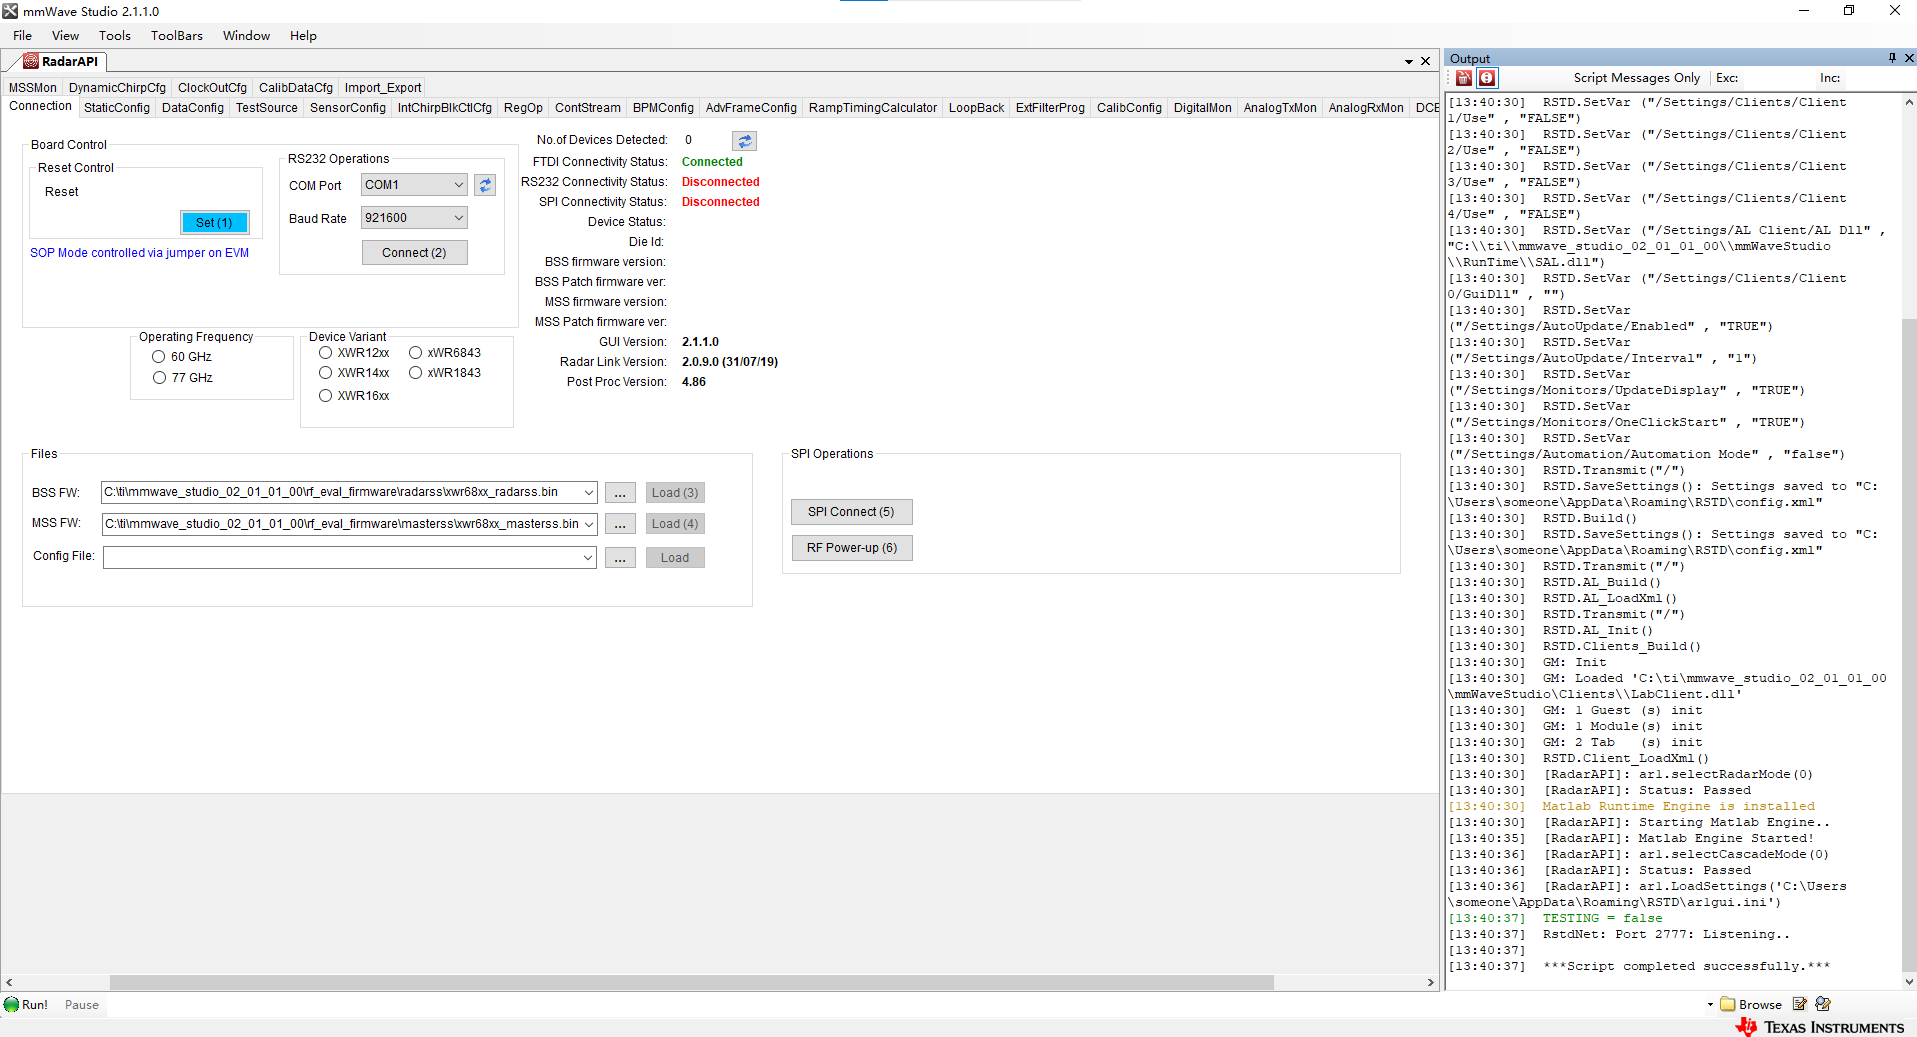
Task: Select 60 GHz operating frequency
Action: tap(158, 357)
